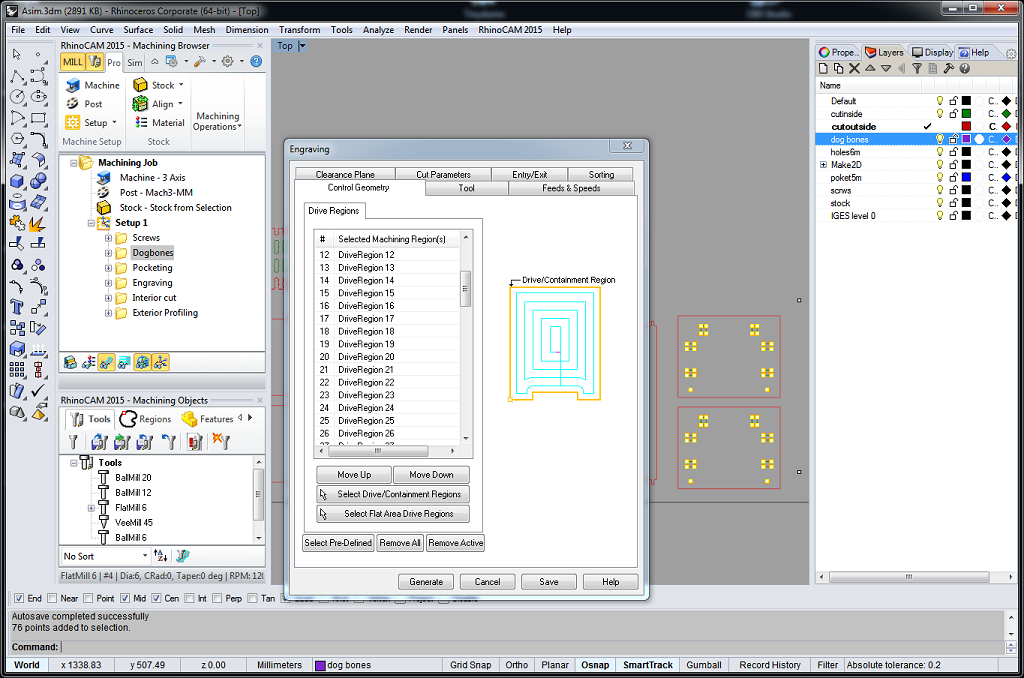Enable the Perp osnap checkbox

point(217,598)
